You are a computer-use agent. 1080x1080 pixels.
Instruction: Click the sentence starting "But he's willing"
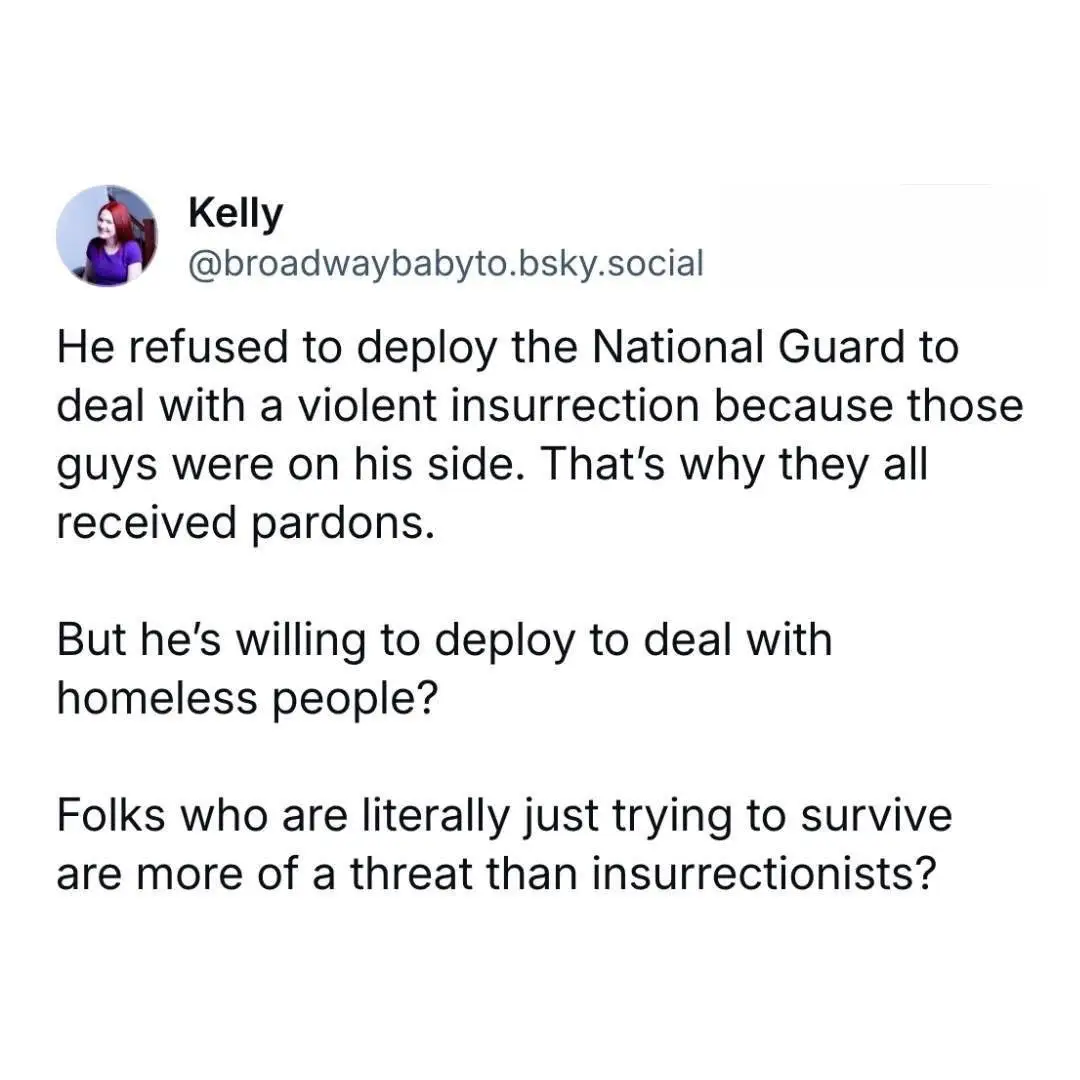pos(445,669)
